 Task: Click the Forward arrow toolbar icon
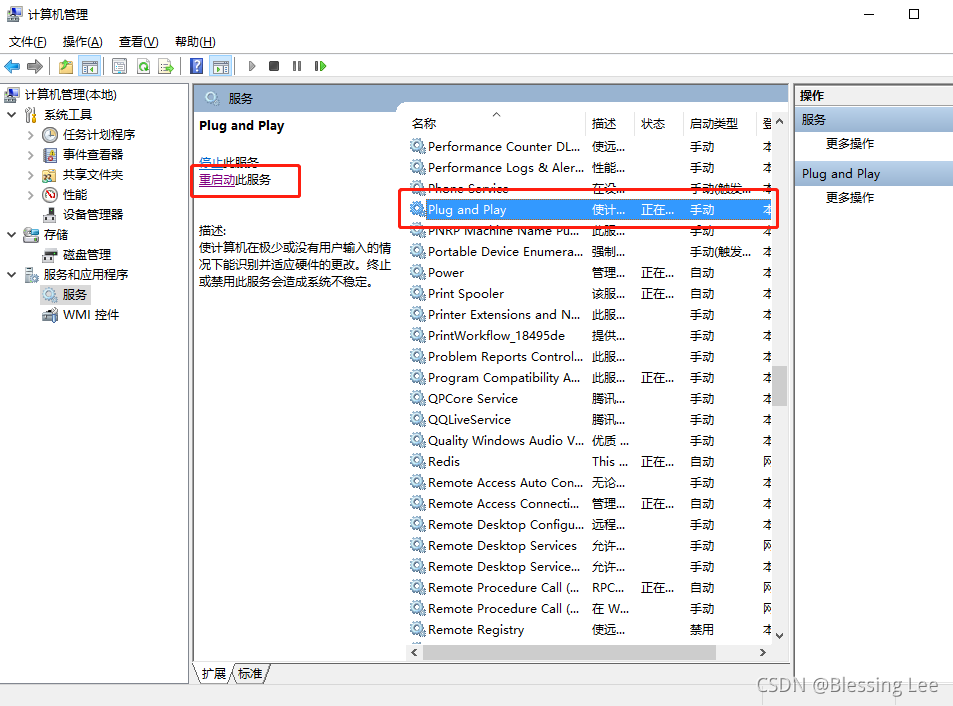35,66
